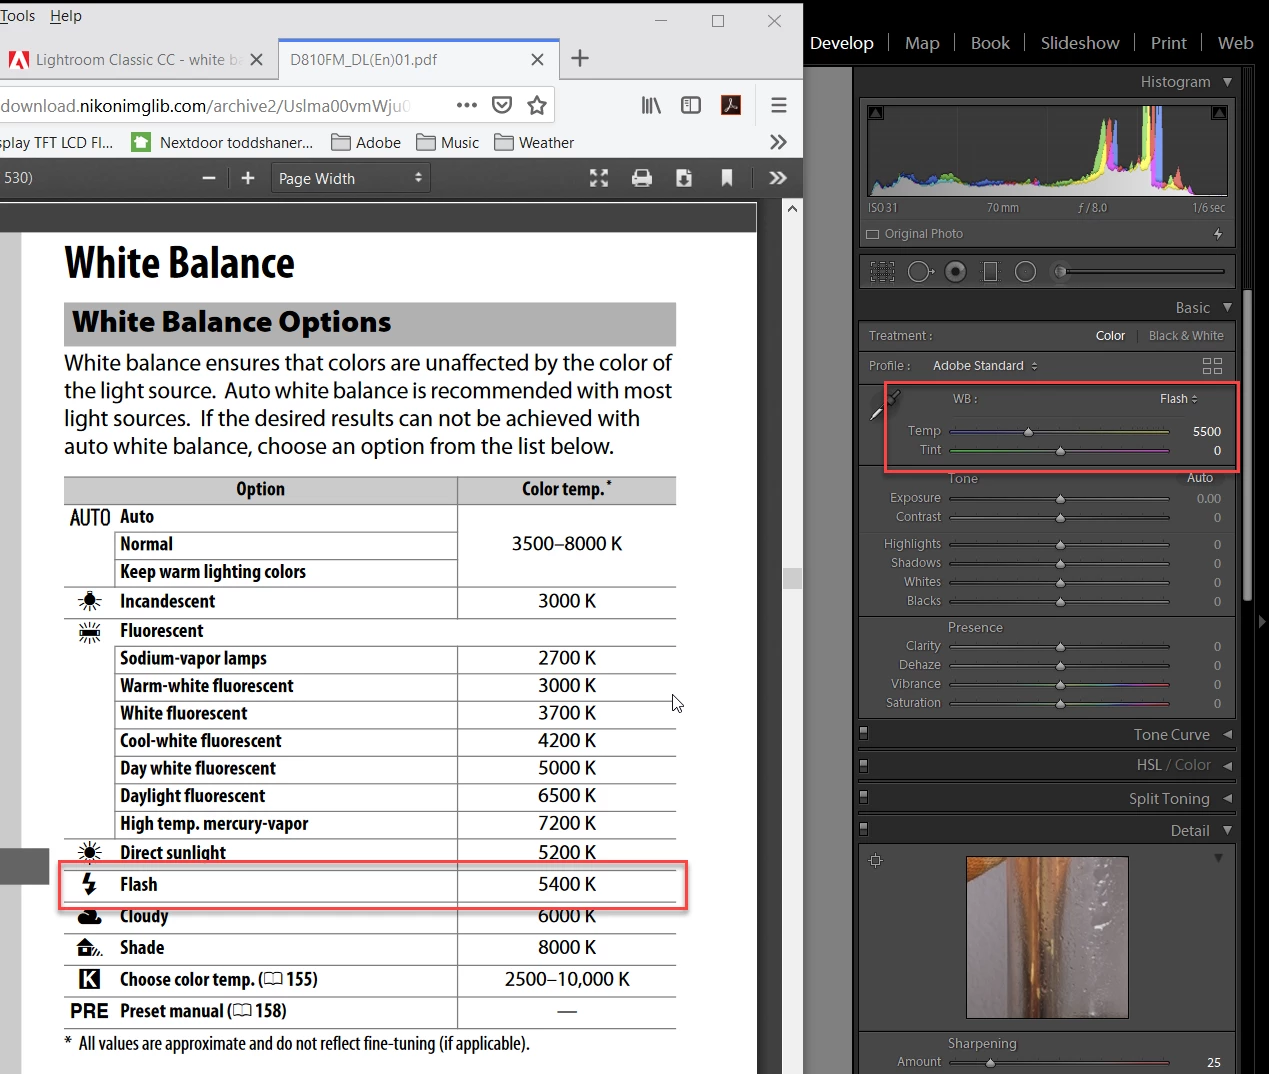Open the Page Width zoom dropdown
Image resolution: width=1269 pixels, height=1074 pixels.
pos(350,178)
